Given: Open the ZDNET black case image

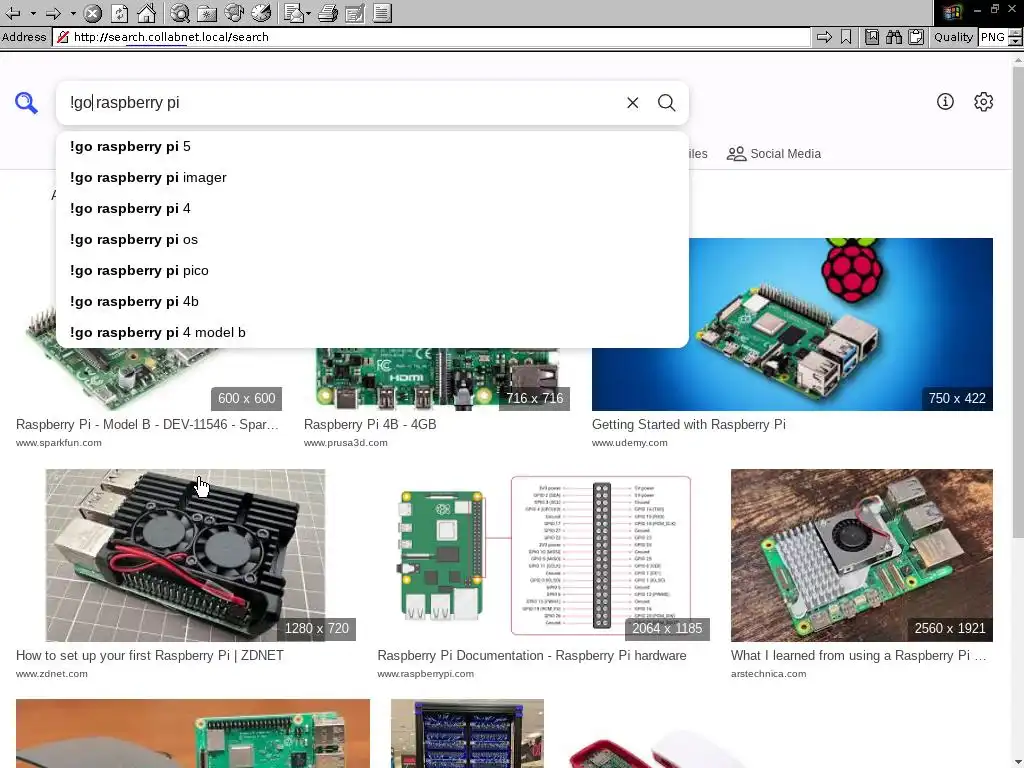Looking at the screenshot, I should click(185, 555).
